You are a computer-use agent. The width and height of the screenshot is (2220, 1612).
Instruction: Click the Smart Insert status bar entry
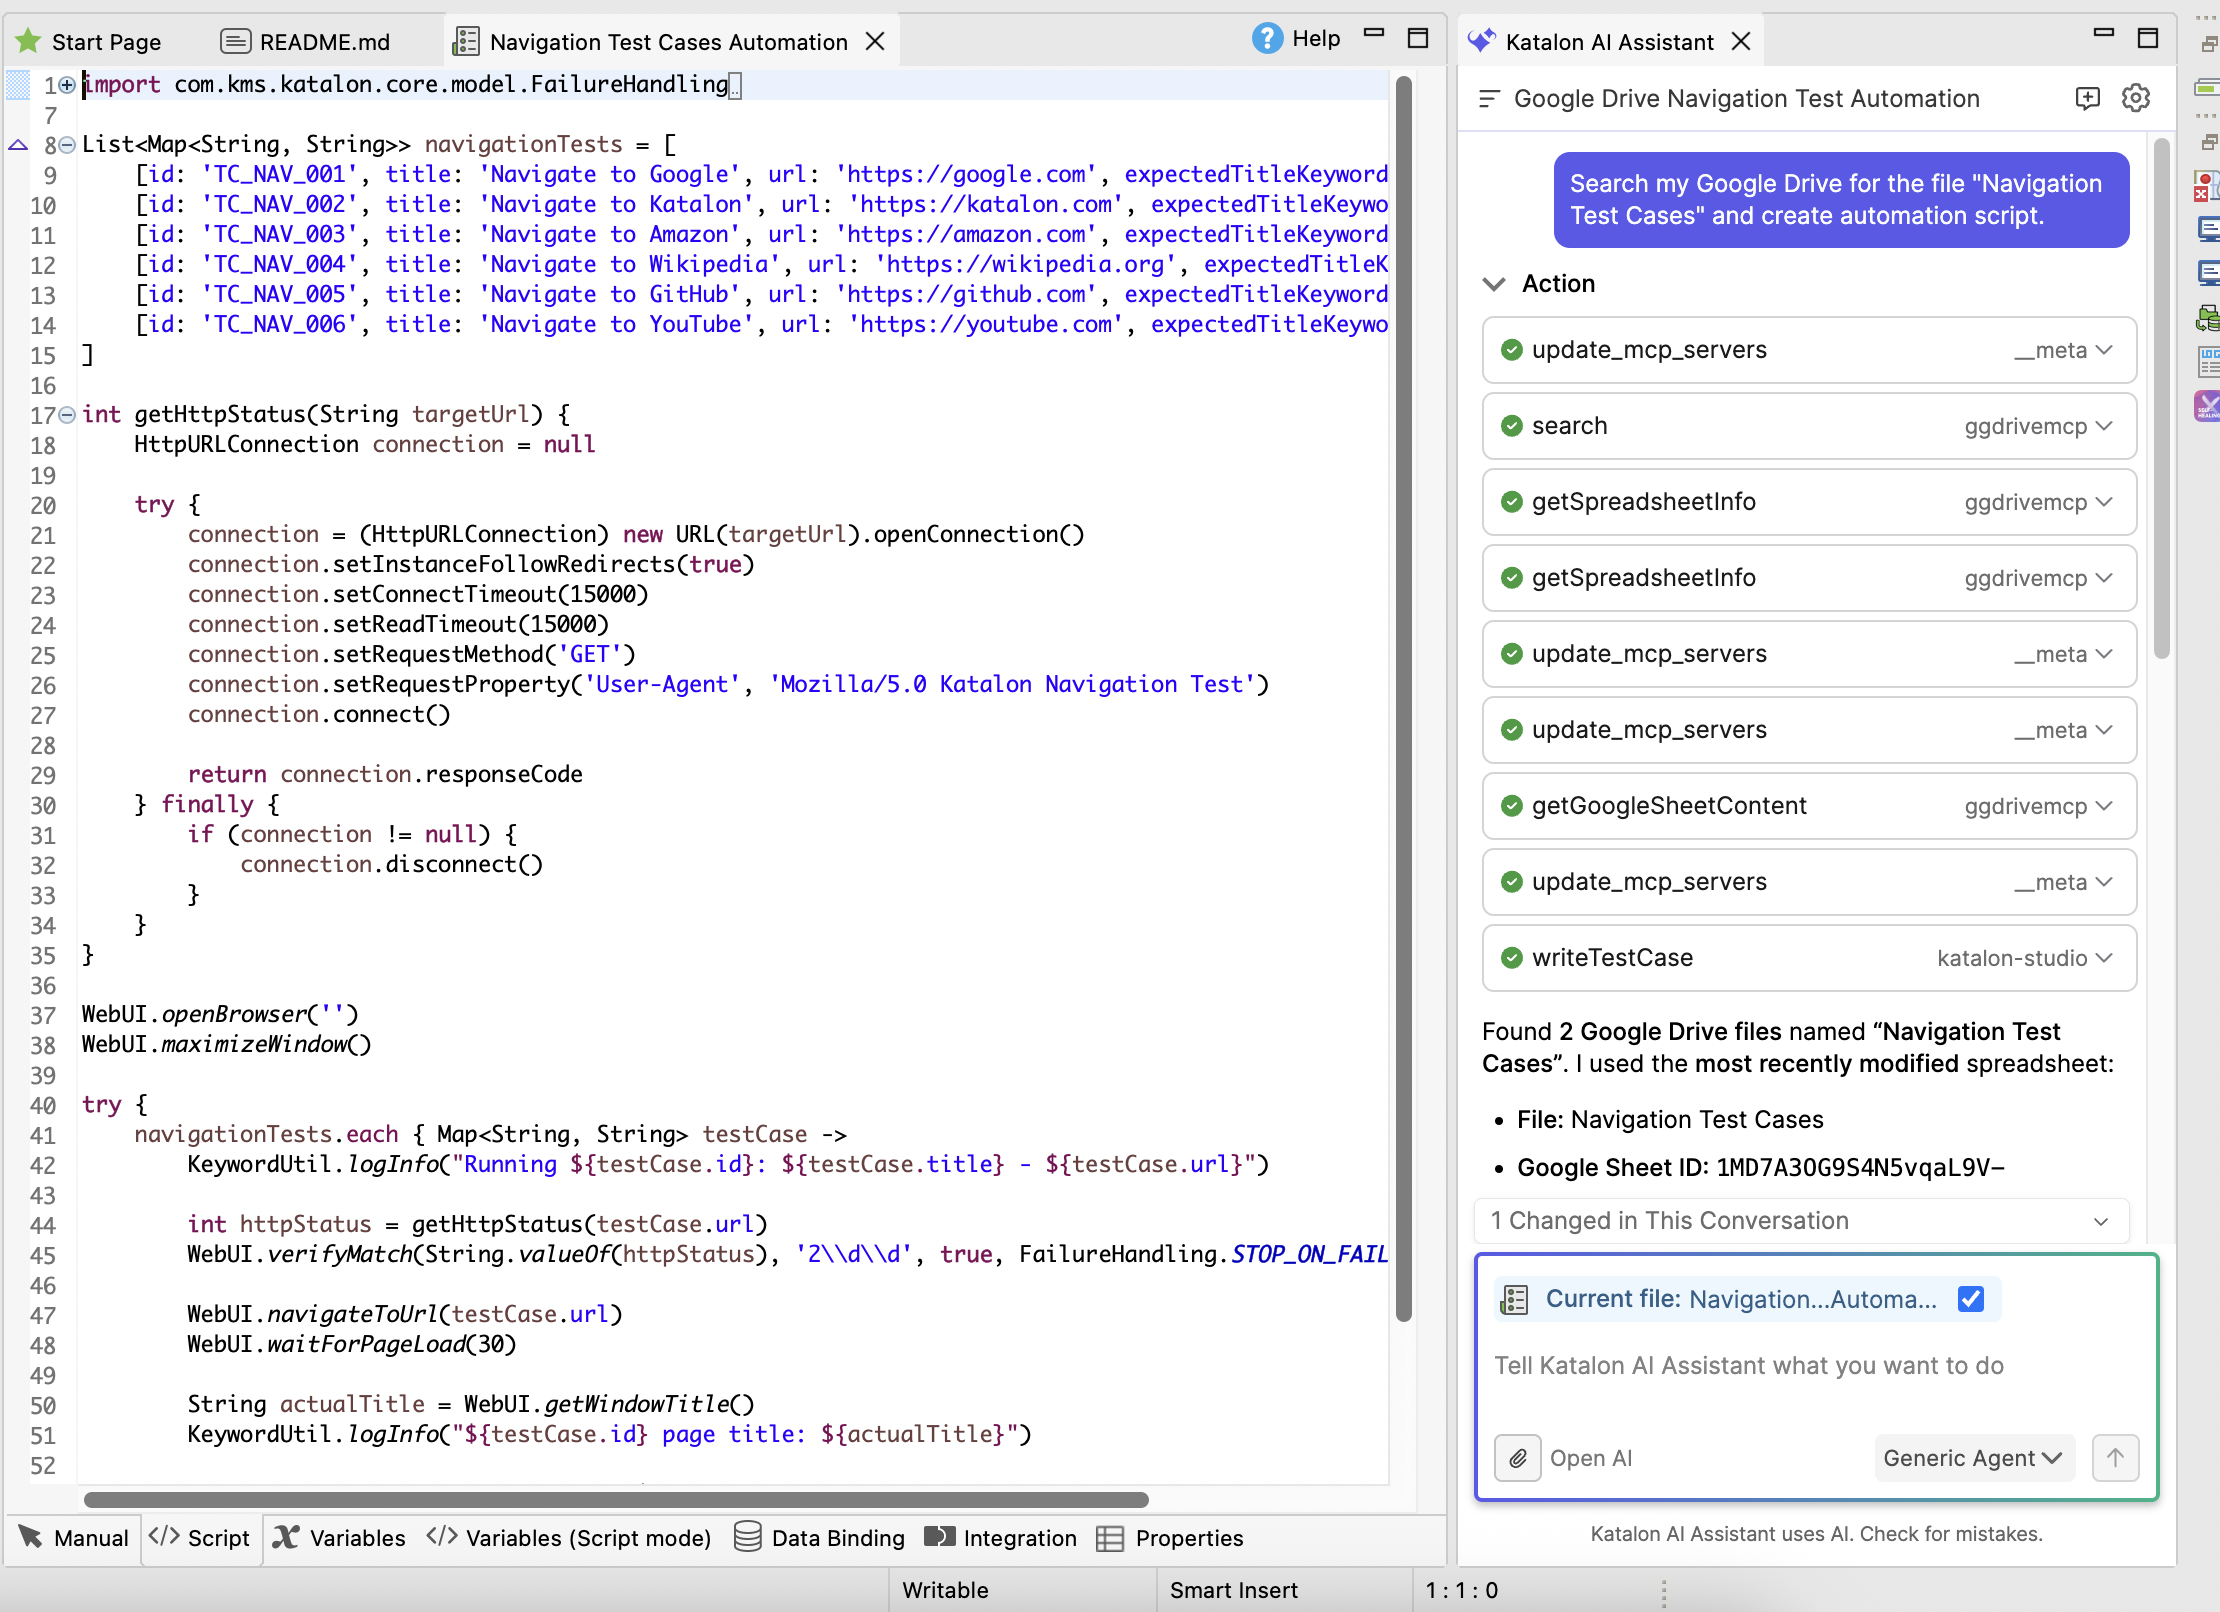point(1234,1590)
